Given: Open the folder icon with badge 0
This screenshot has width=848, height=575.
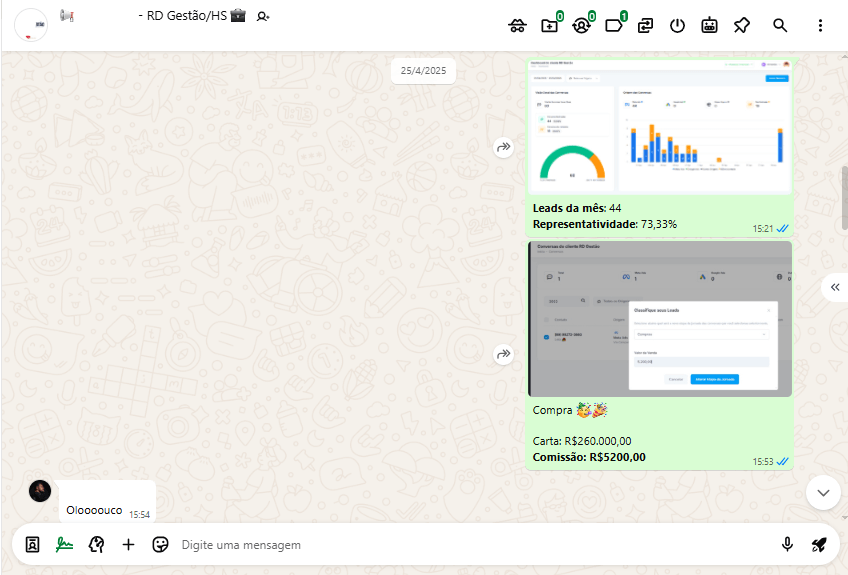Looking at the screenshot, I should [x=549, y=26].
